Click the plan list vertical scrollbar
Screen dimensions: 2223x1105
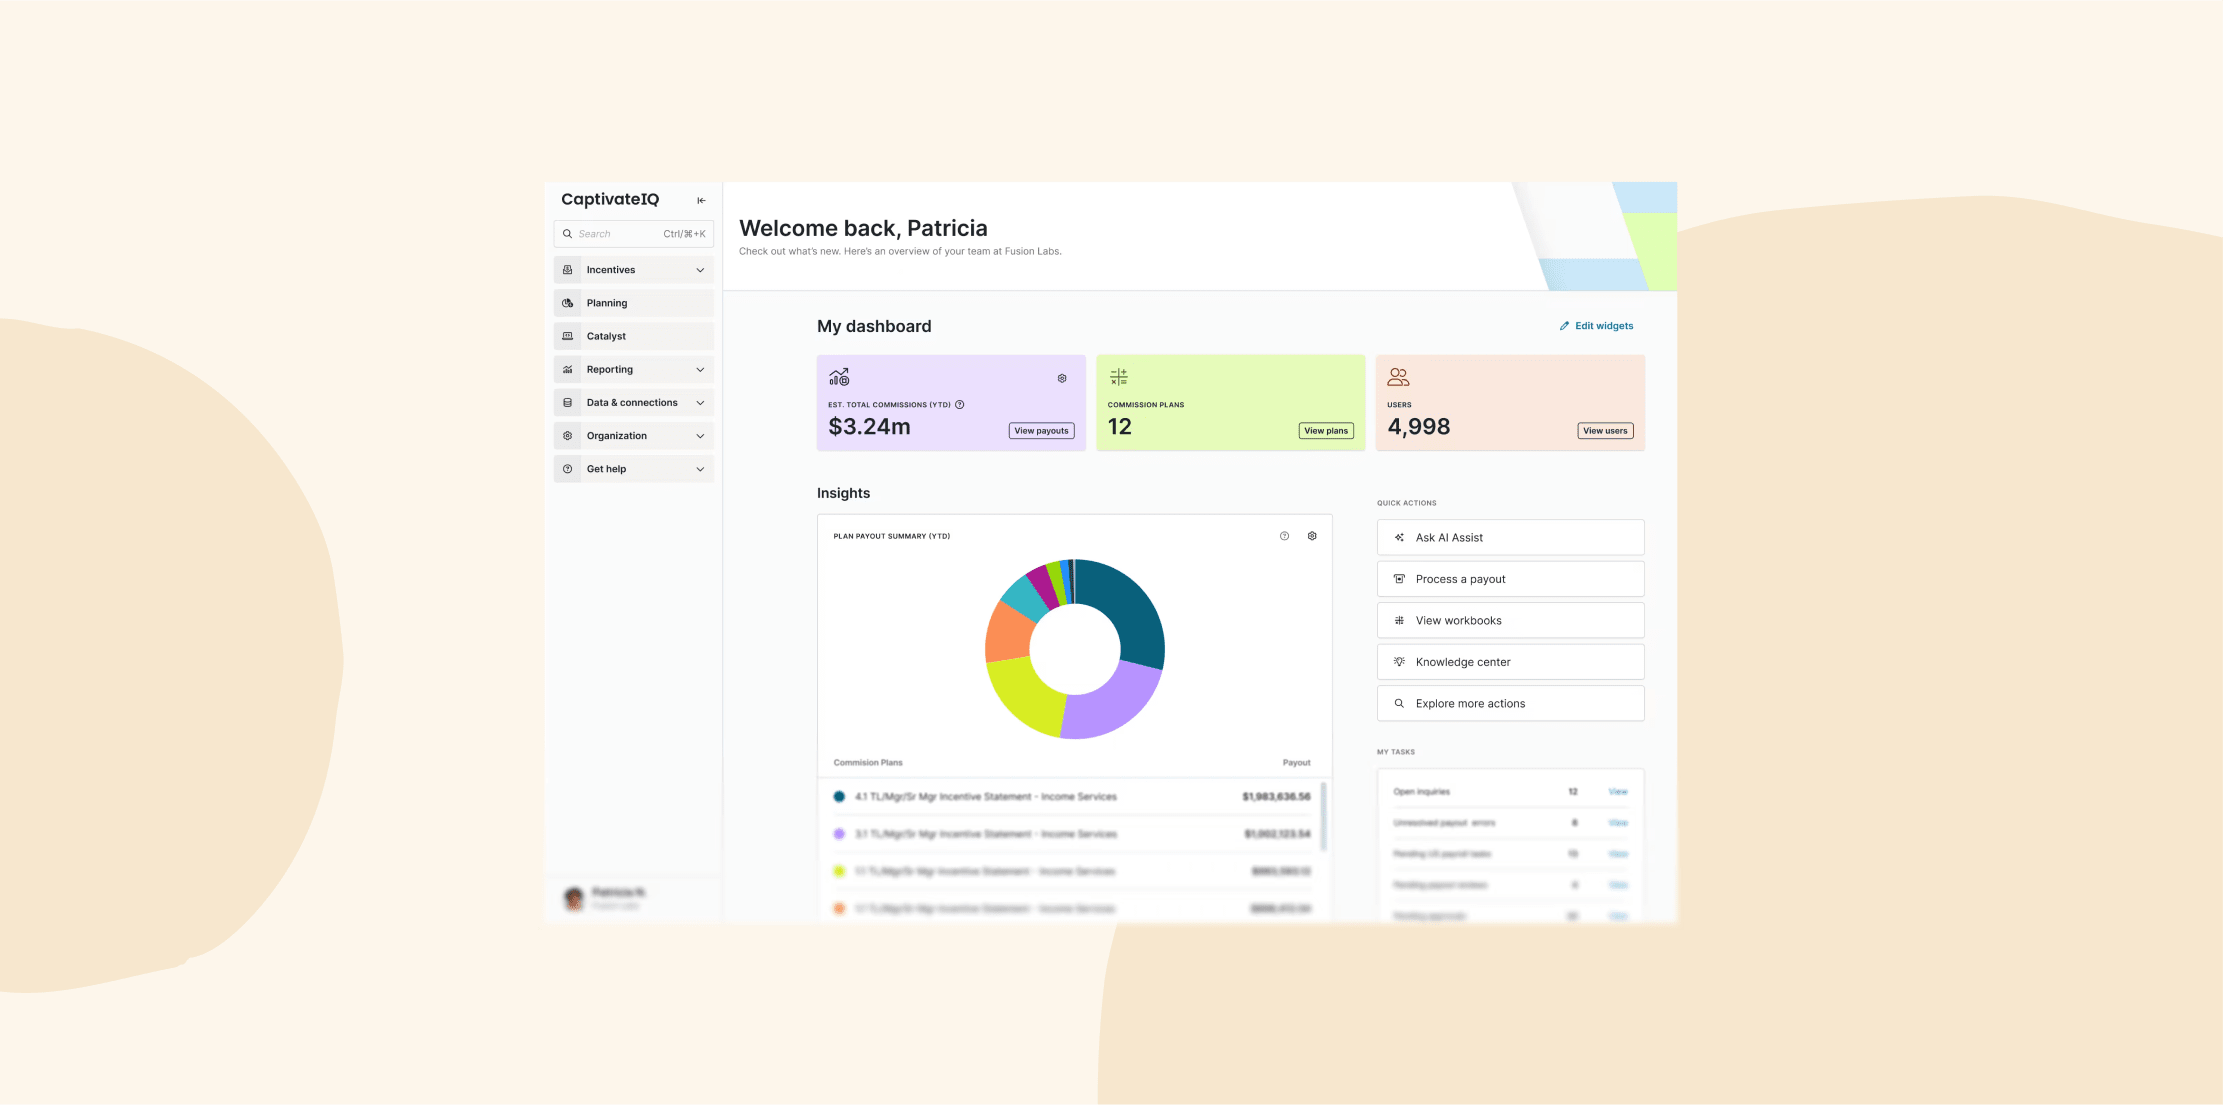point(1324,817)
